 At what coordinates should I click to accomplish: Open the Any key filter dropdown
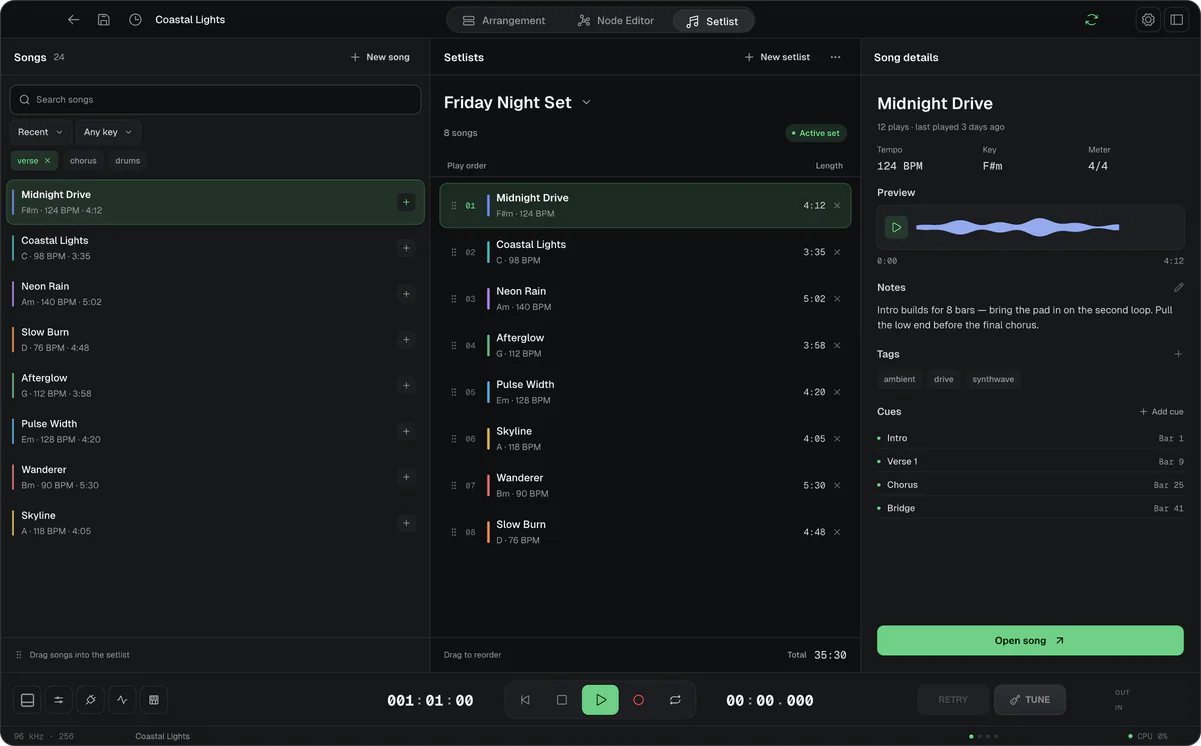click(108, 132)
